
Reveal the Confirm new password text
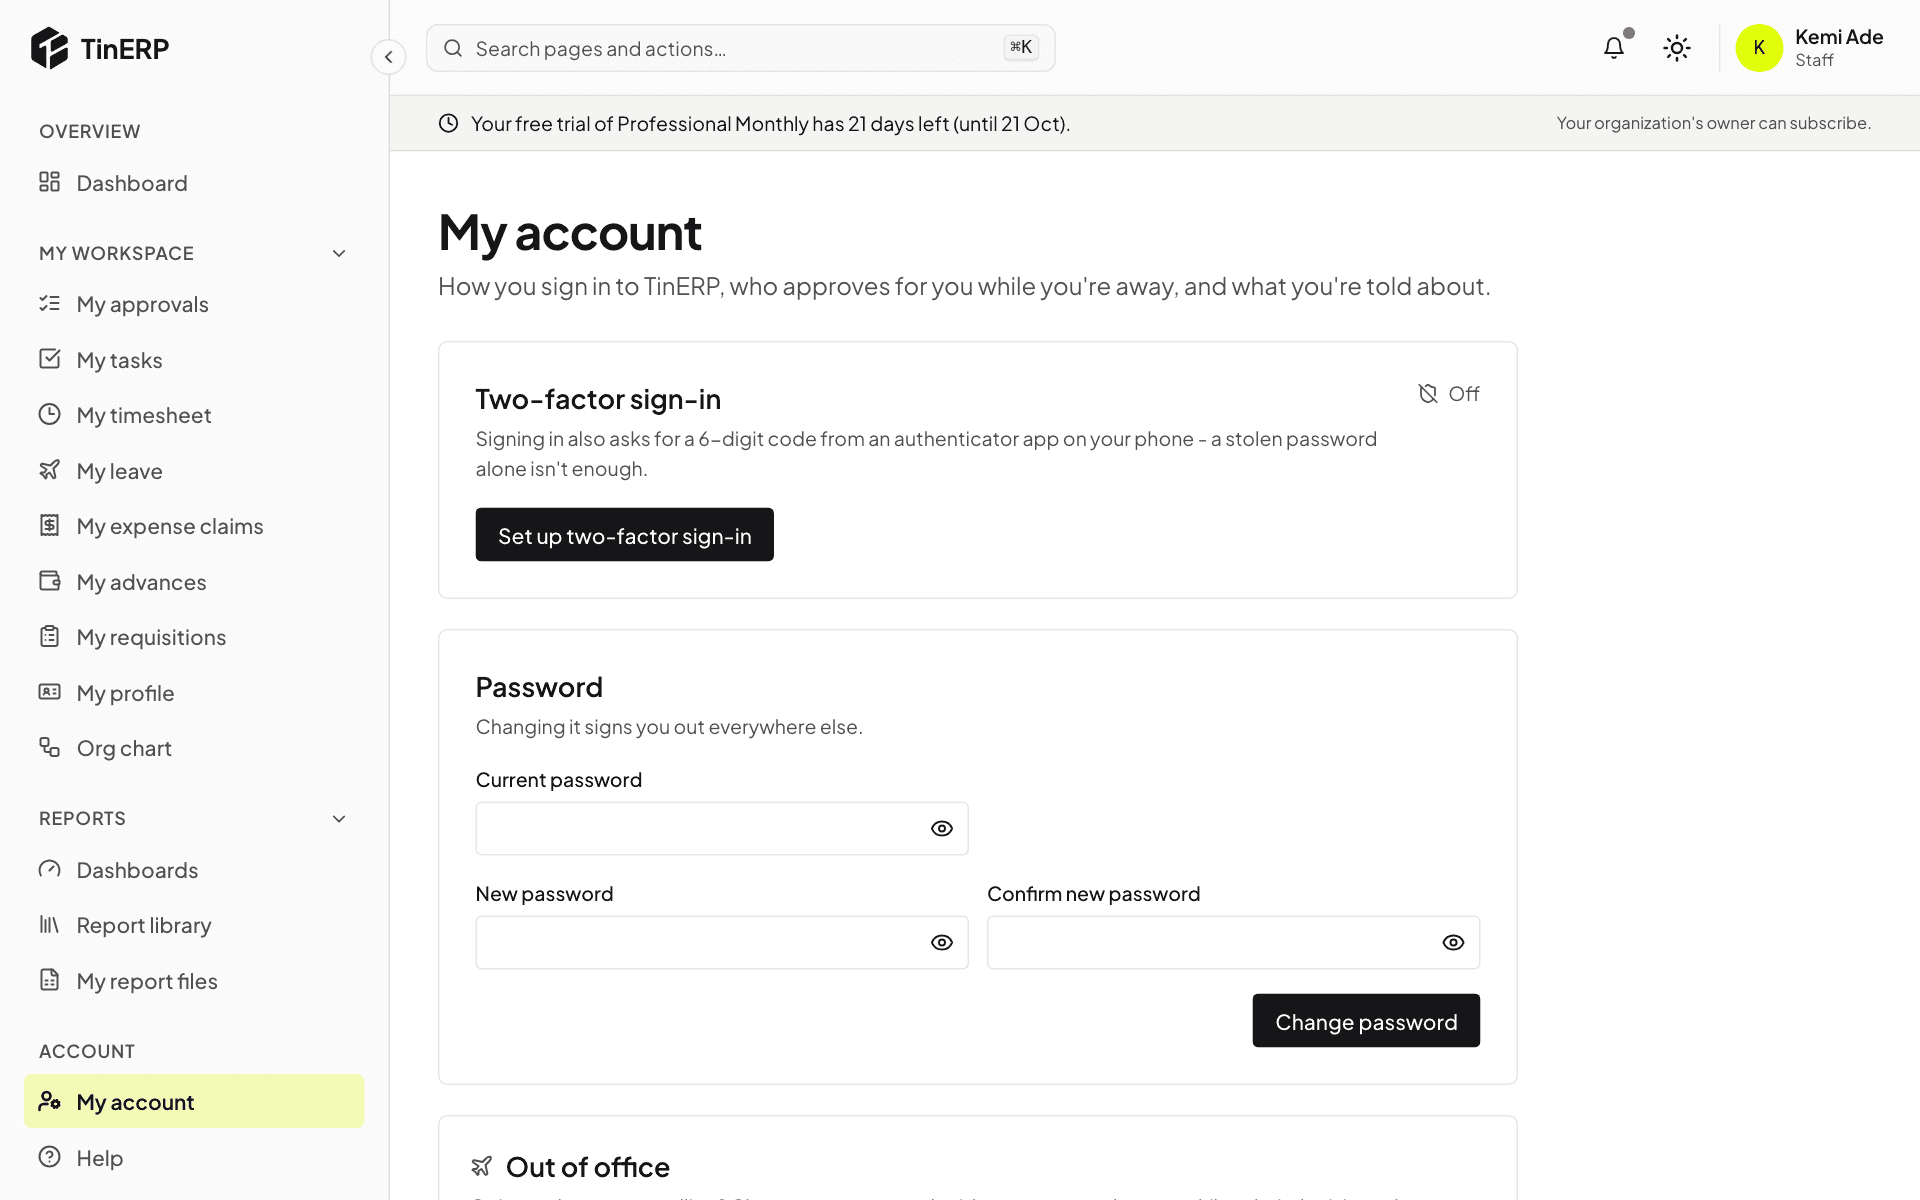point(1453,942)
